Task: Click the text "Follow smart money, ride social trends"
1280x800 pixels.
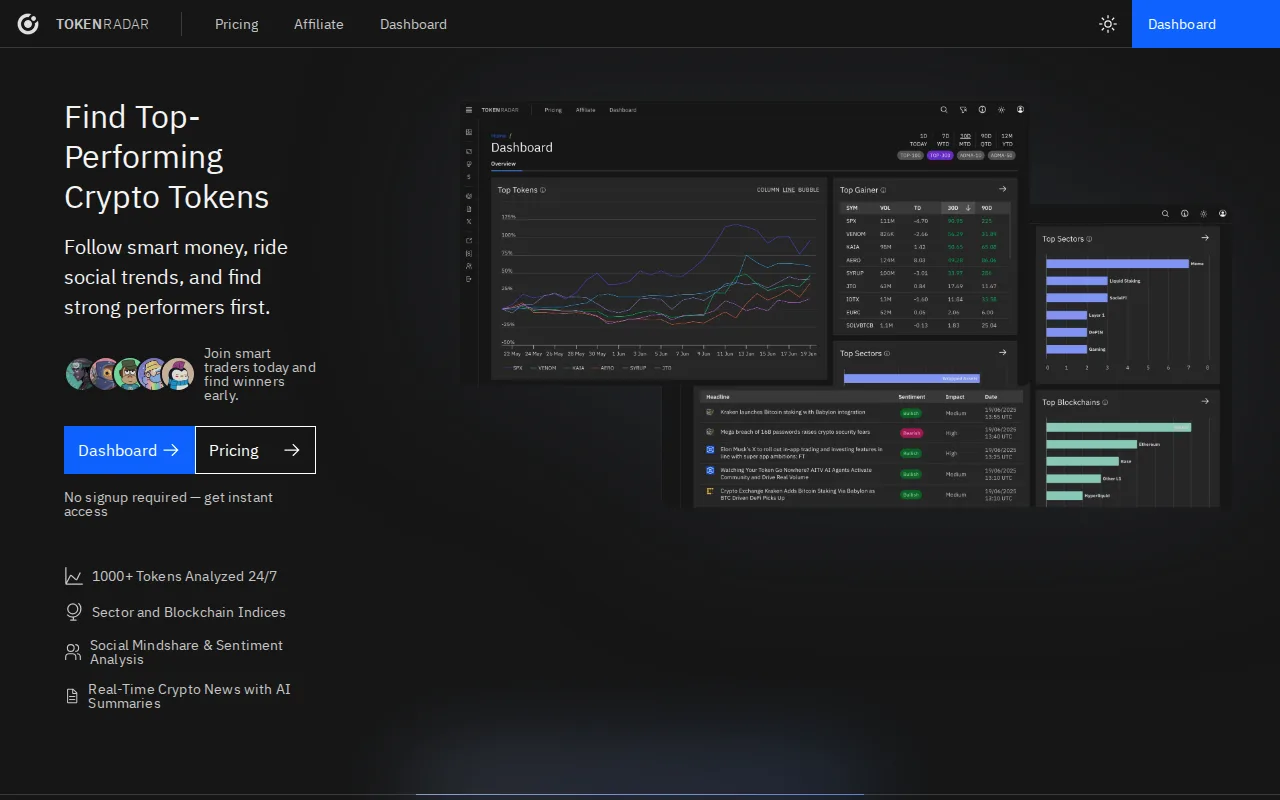Action: pyautogui.click(x=176, y=277)
